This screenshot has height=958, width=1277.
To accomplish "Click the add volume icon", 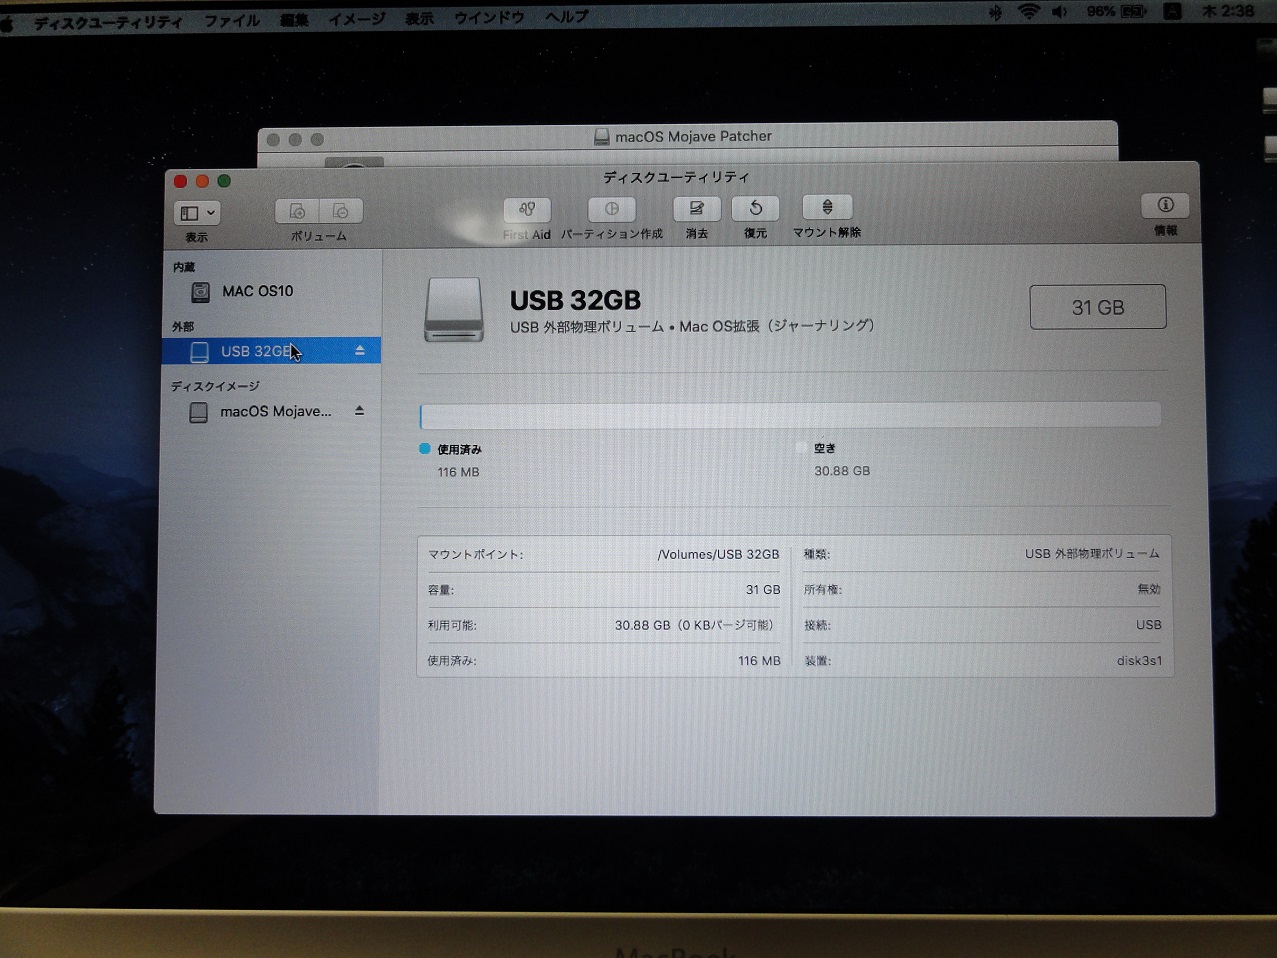I will [x=297, y=211].
